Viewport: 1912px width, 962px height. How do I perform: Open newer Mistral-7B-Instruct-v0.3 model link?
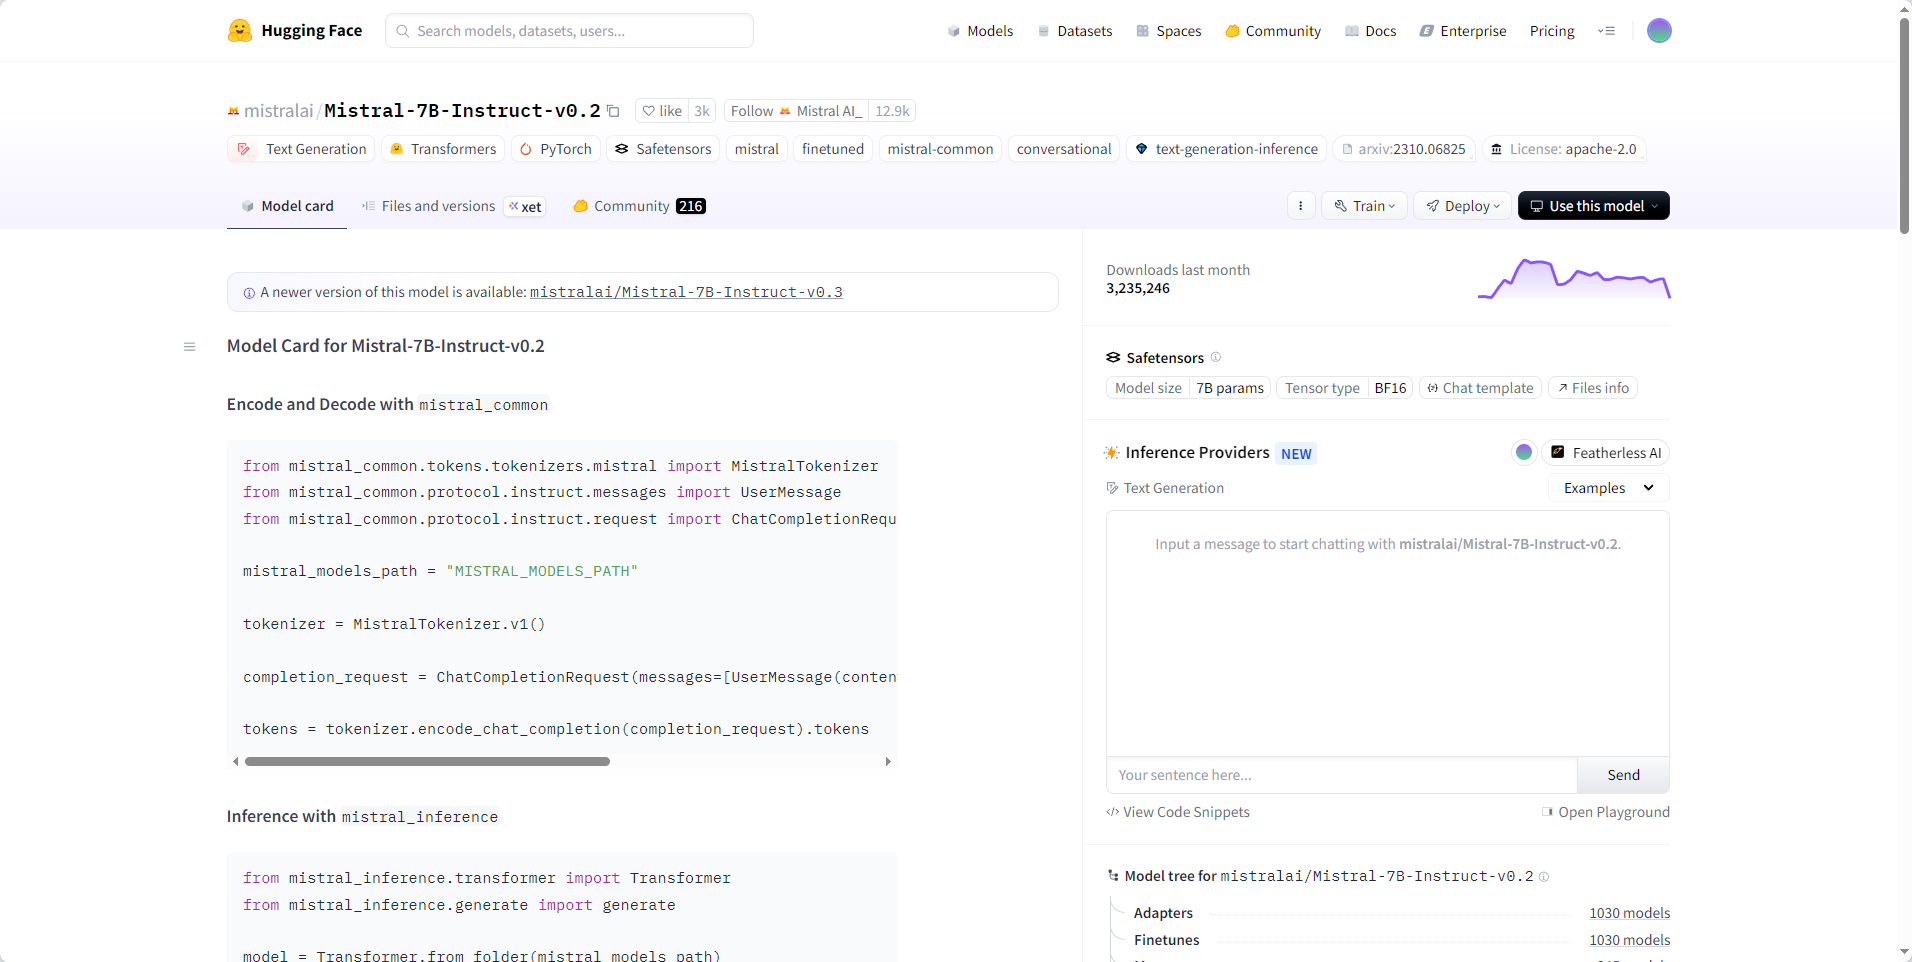coord(686,292)
